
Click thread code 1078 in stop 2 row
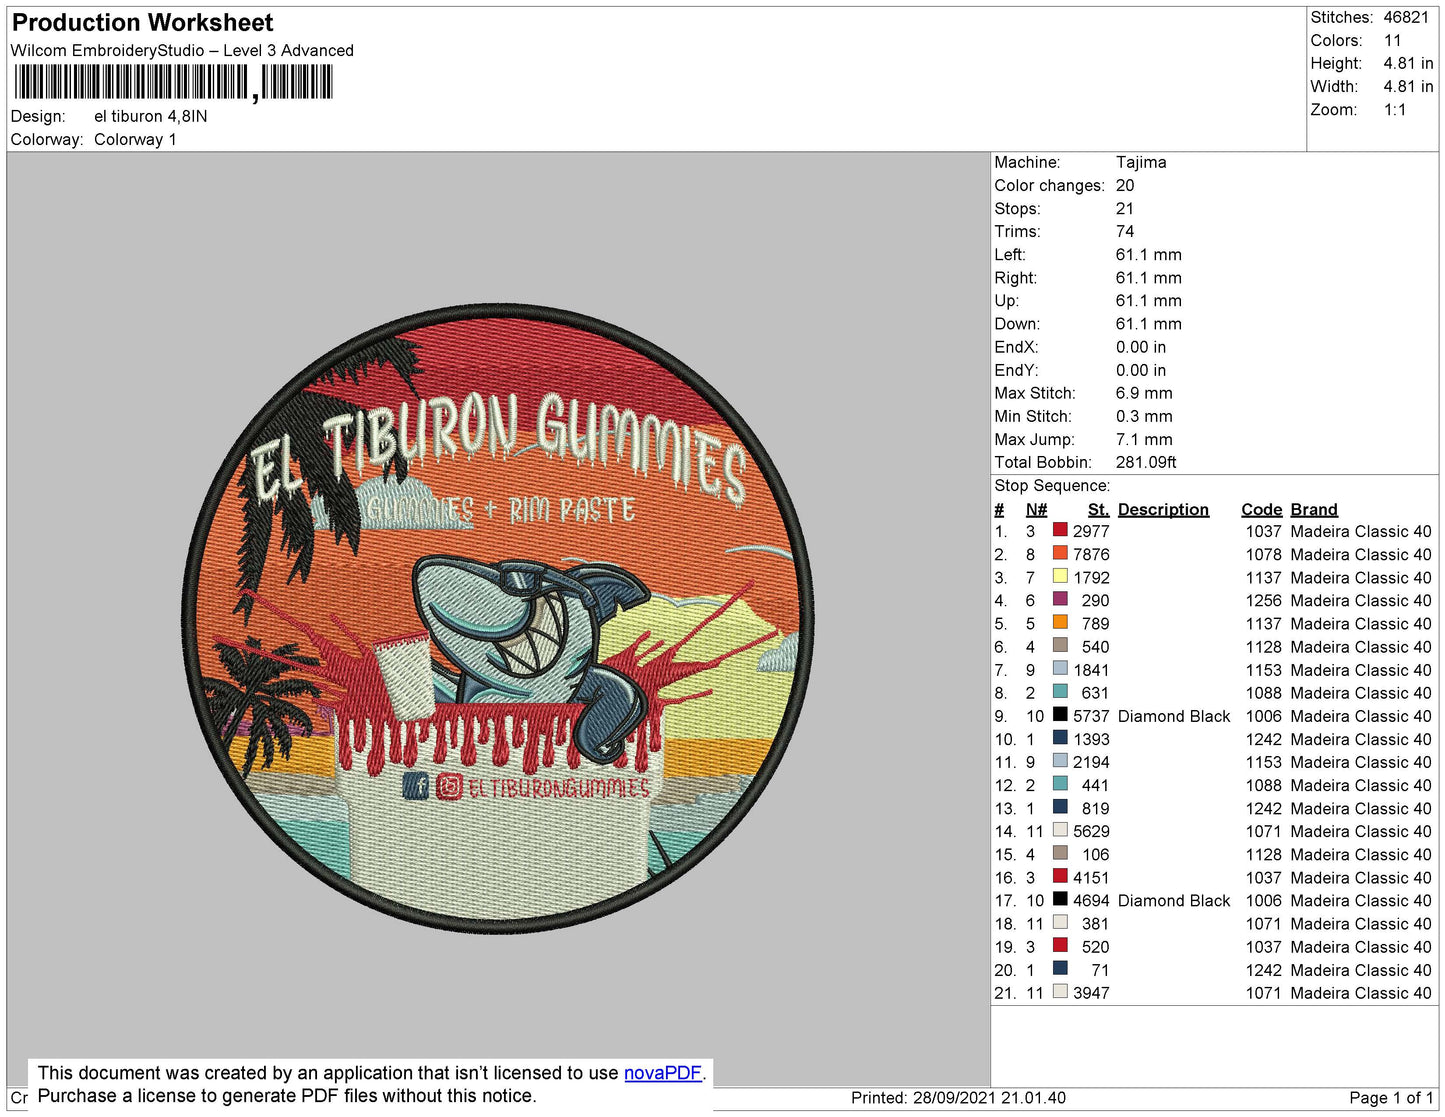[1263, 554]
